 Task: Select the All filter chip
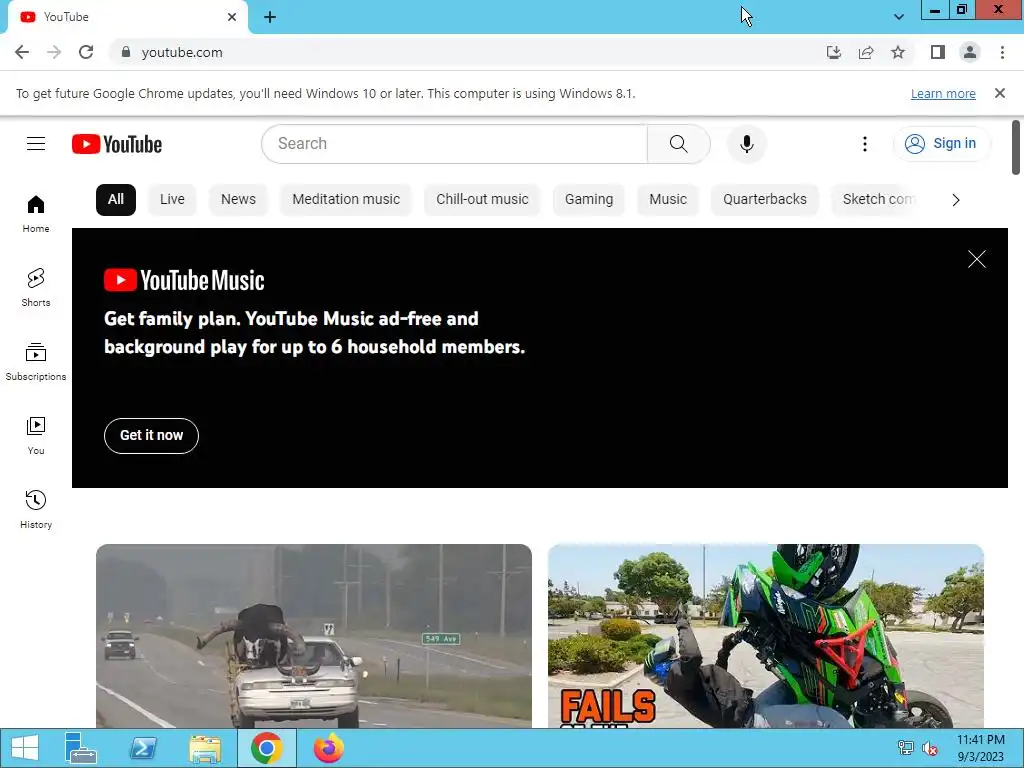click(116, 200)
